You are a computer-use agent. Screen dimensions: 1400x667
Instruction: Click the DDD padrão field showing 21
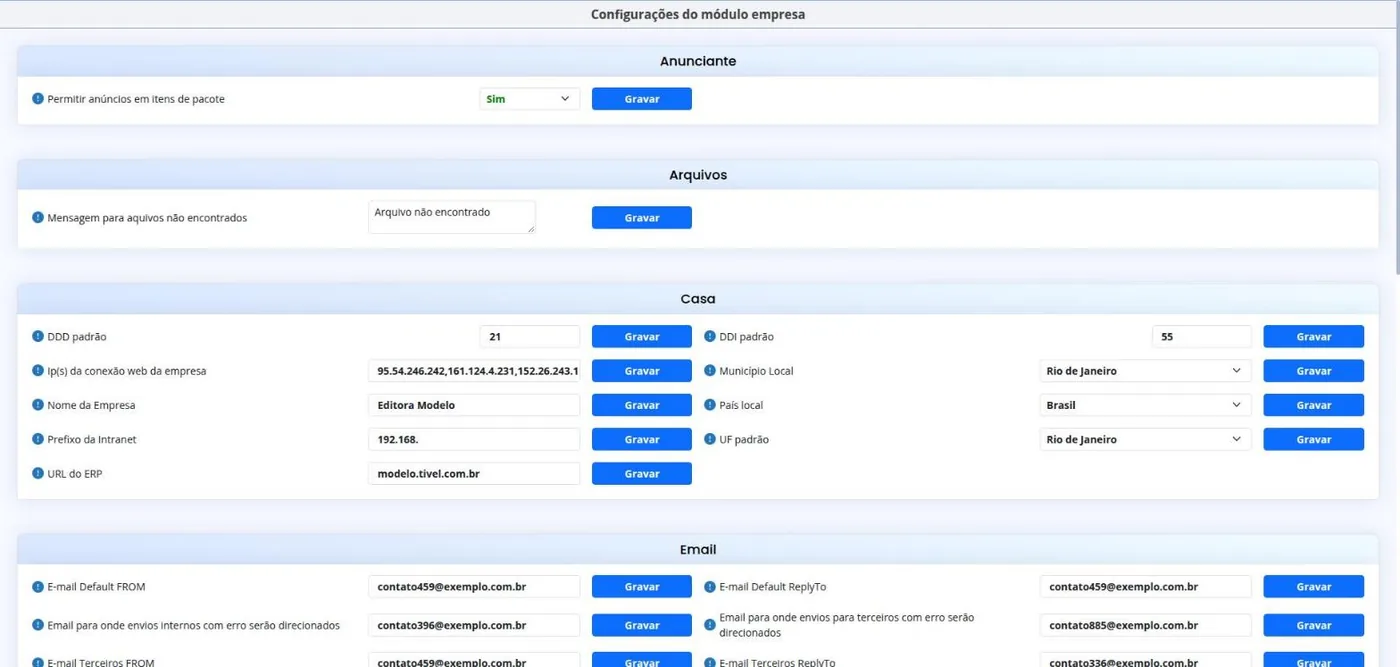click(530, 337)
